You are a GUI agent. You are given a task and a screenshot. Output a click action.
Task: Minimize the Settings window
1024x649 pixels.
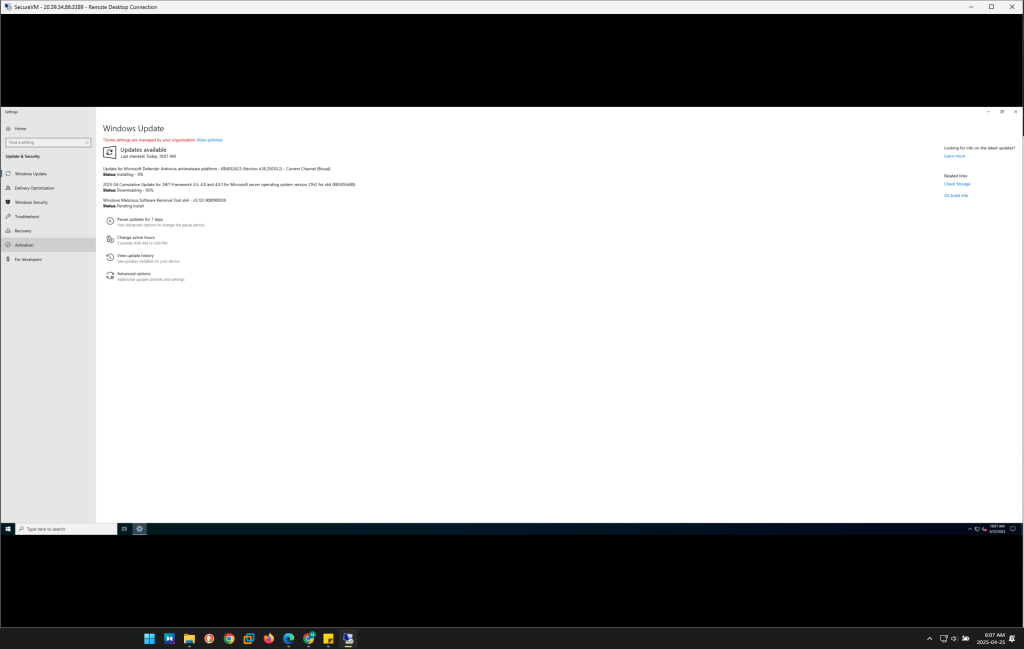[988, 112]
